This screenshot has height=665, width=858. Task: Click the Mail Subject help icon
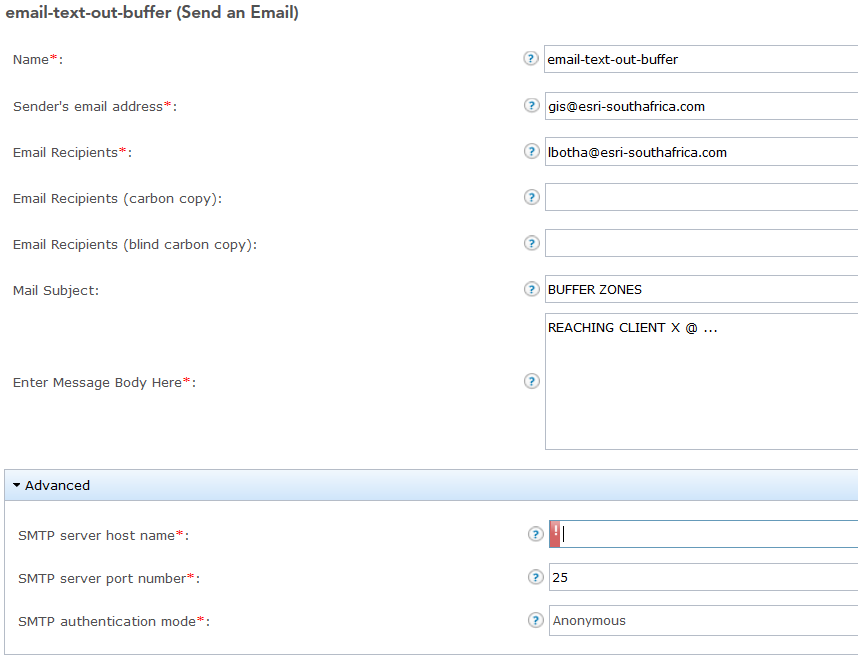coord(531,289)
